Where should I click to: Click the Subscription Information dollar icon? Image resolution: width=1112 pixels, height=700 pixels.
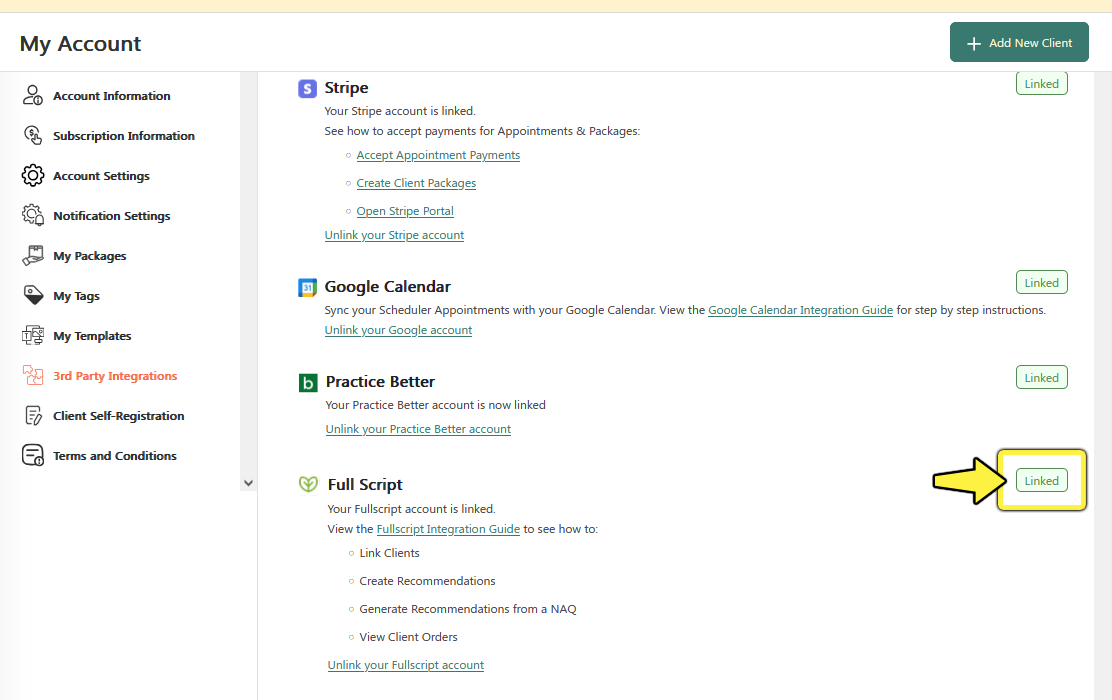click(x=33, y=135)
